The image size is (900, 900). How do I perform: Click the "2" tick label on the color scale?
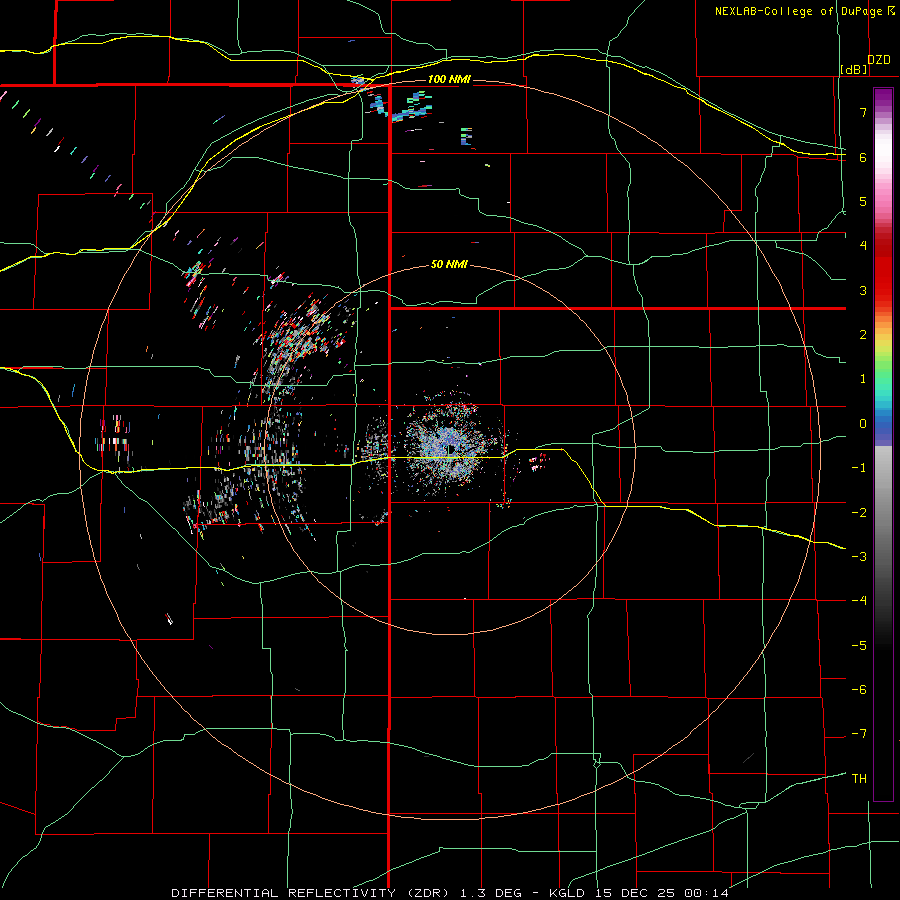click(x=863, y=335)
